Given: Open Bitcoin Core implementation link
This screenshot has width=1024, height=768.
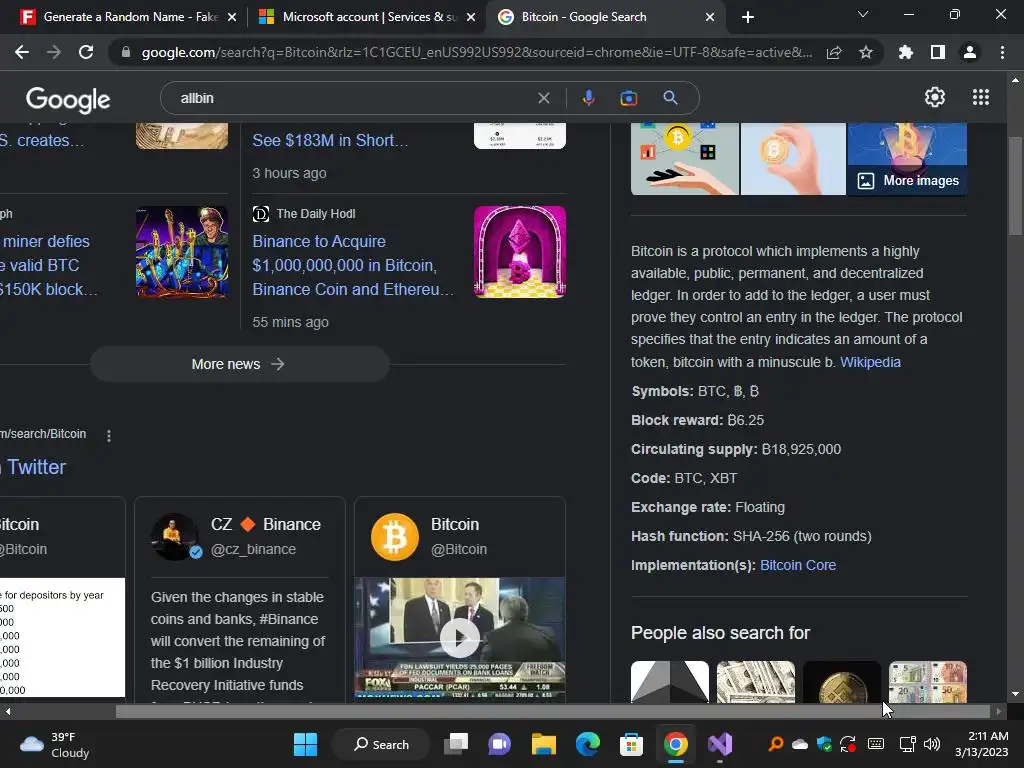Looking at the screenshot, I should 798,565.
